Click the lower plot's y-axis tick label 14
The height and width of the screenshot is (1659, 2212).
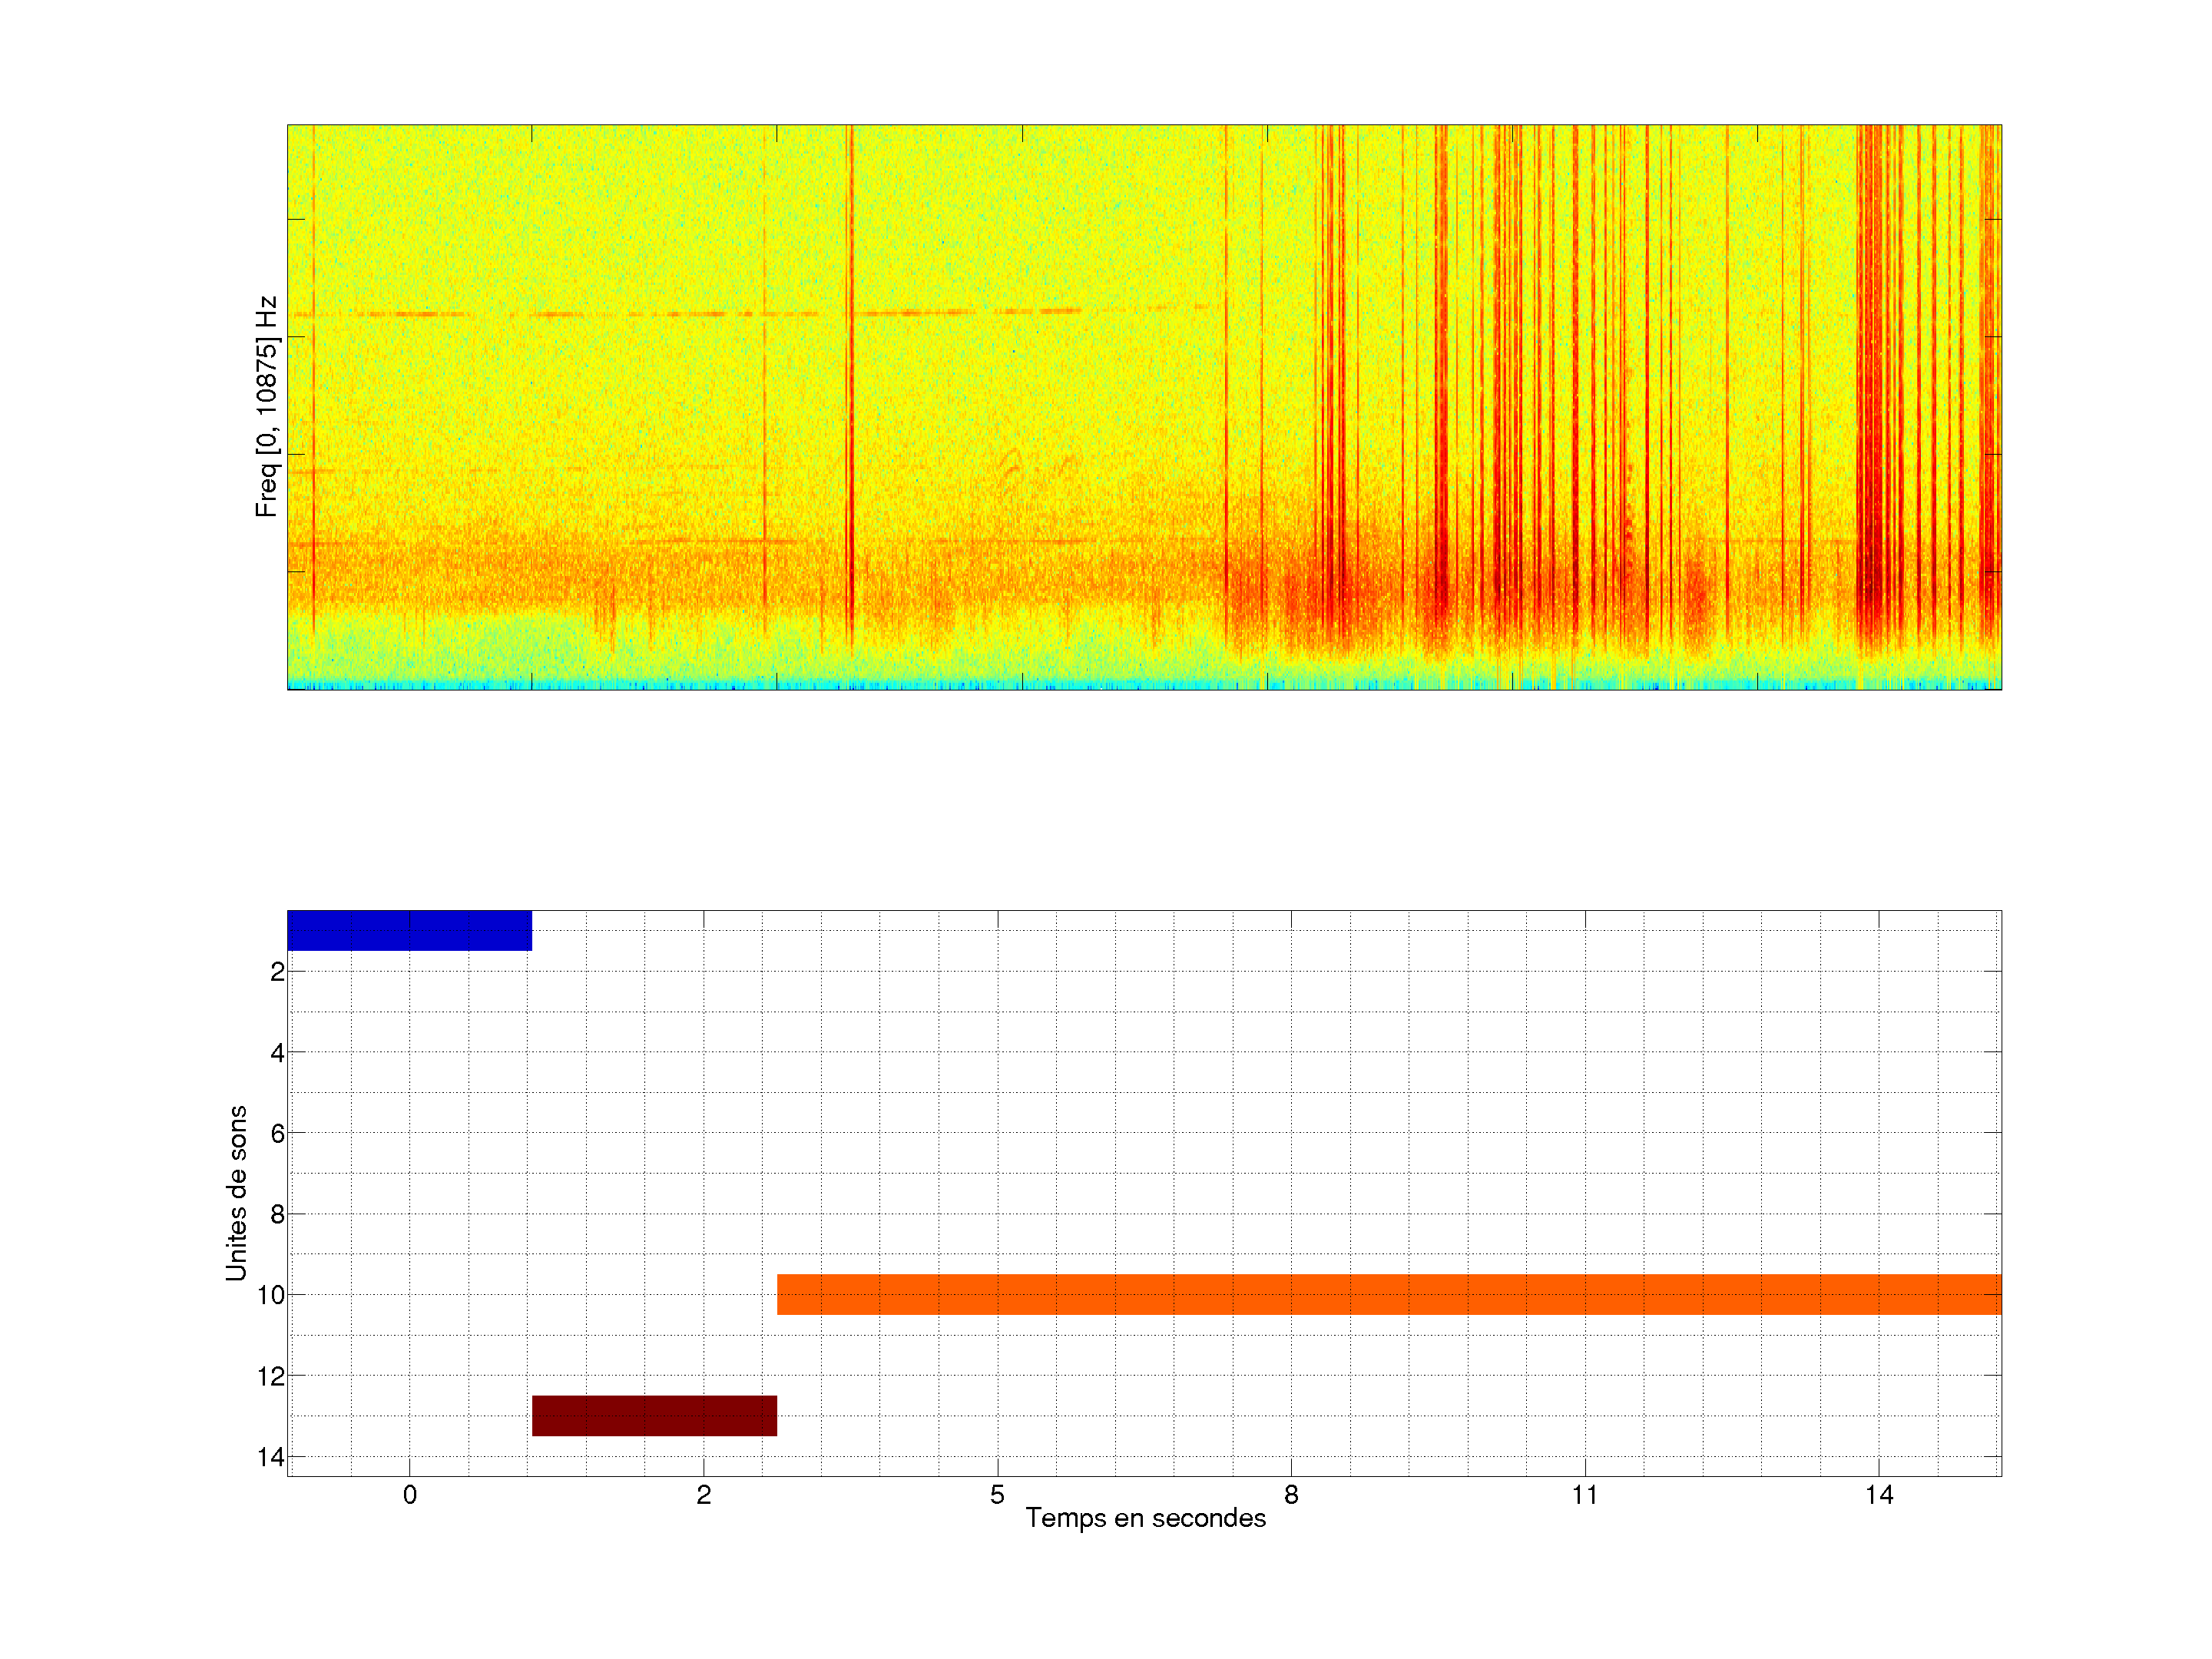click(270, 1457)
